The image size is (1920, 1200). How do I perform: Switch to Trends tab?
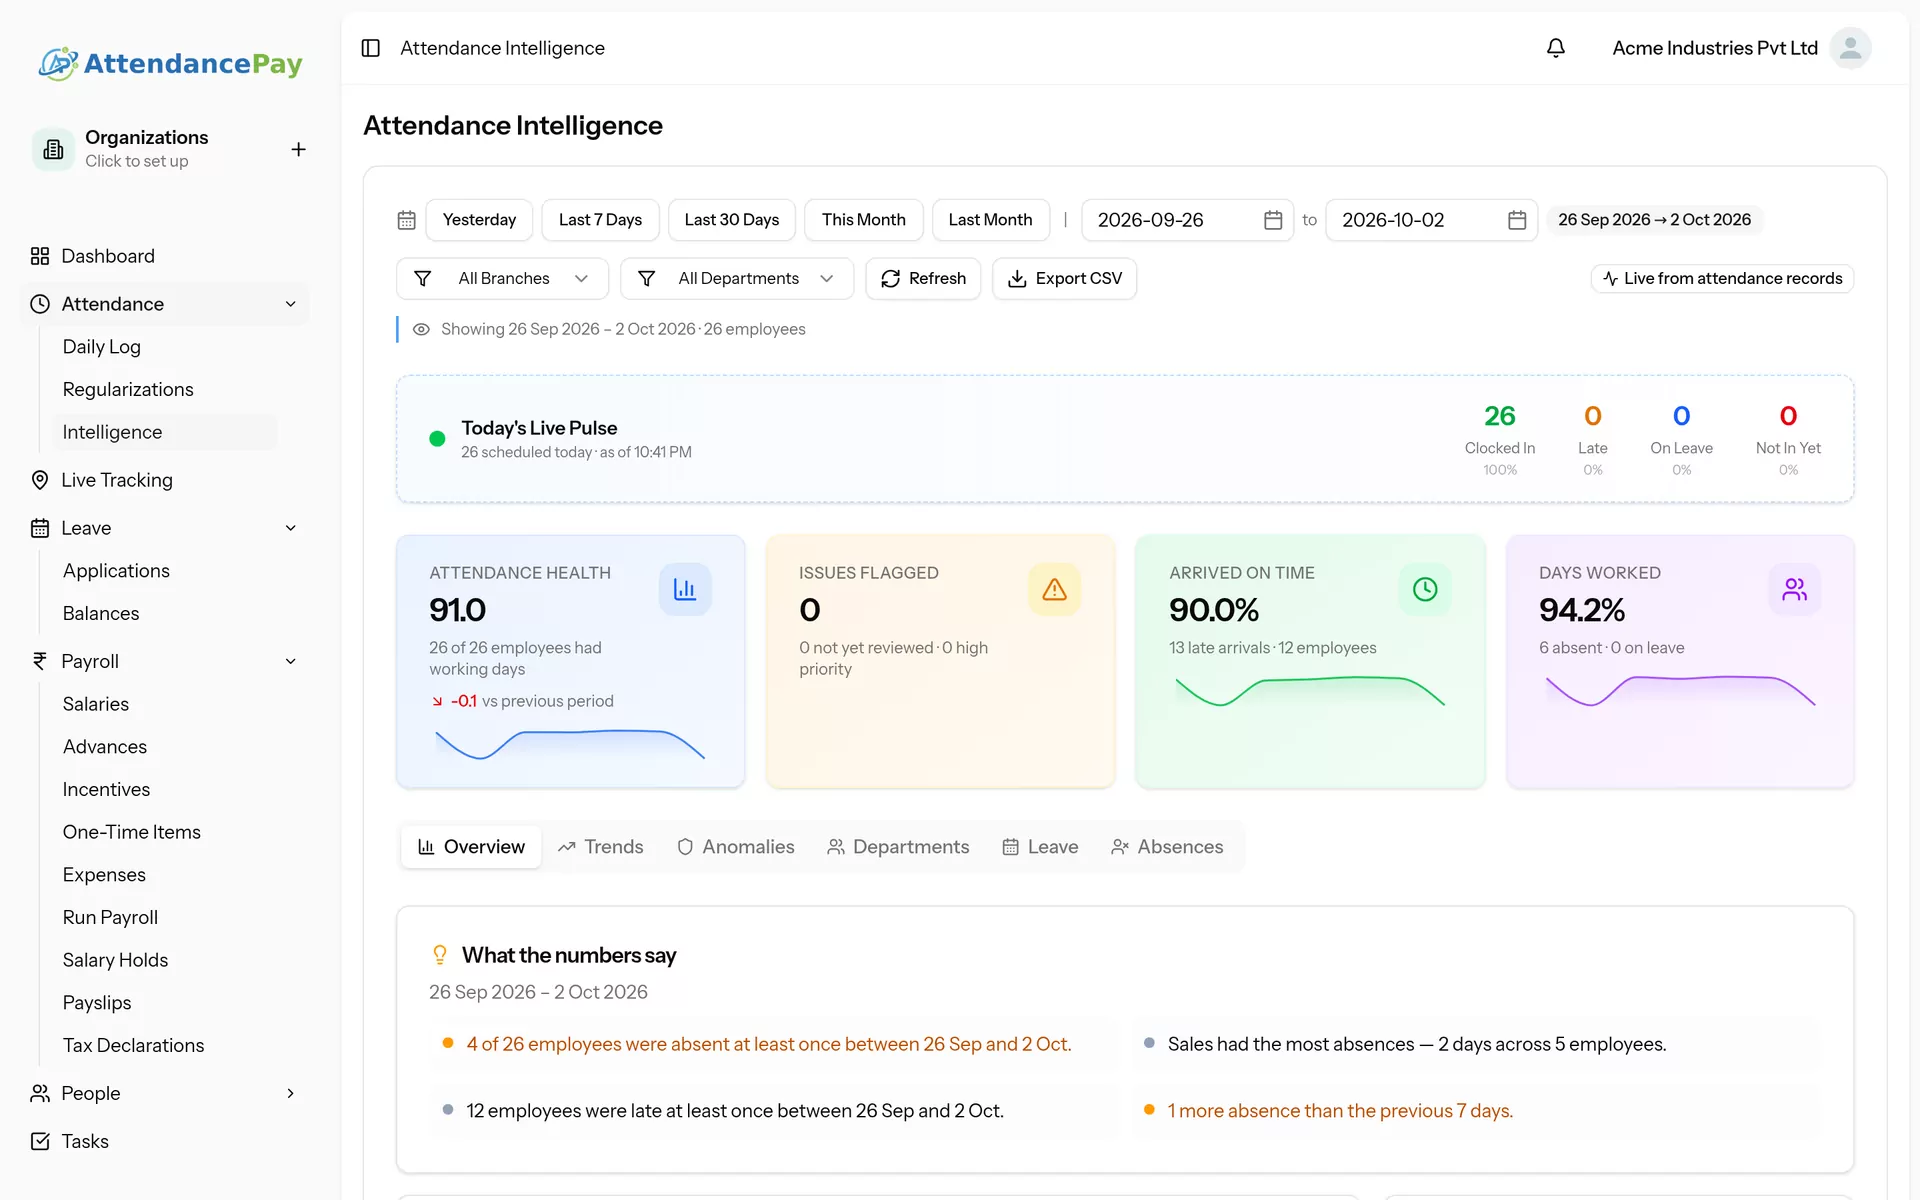[x=600, y=847]
